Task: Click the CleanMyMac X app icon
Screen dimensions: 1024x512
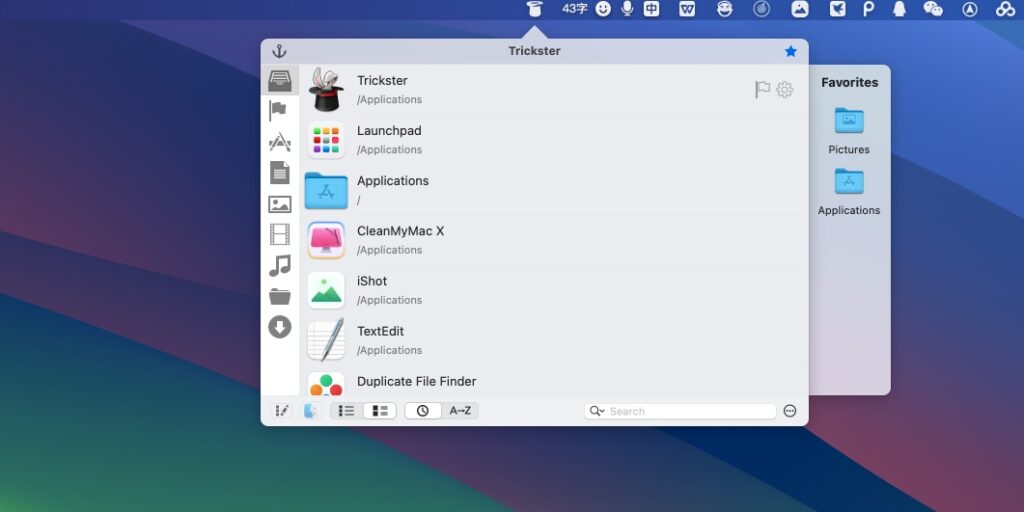Action: pos(326,240)
